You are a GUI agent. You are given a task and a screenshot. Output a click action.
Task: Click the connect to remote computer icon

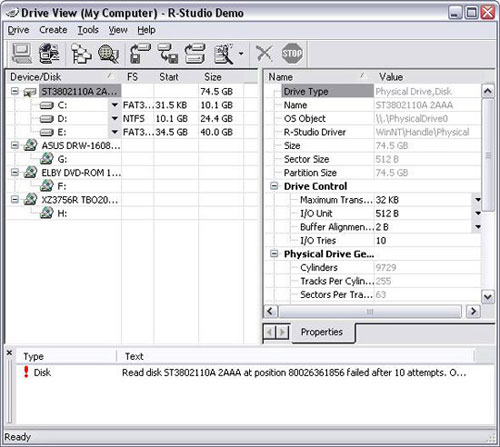tap(49, 53)
